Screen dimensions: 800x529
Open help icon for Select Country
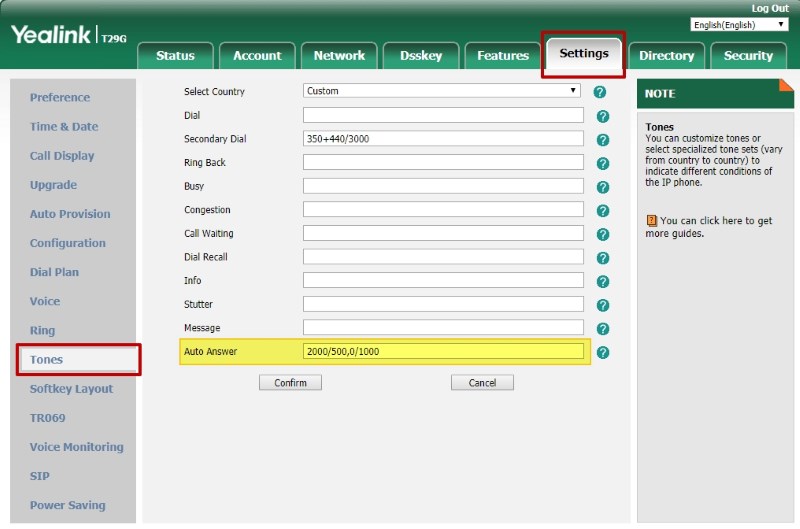click(x=599, y=92)
